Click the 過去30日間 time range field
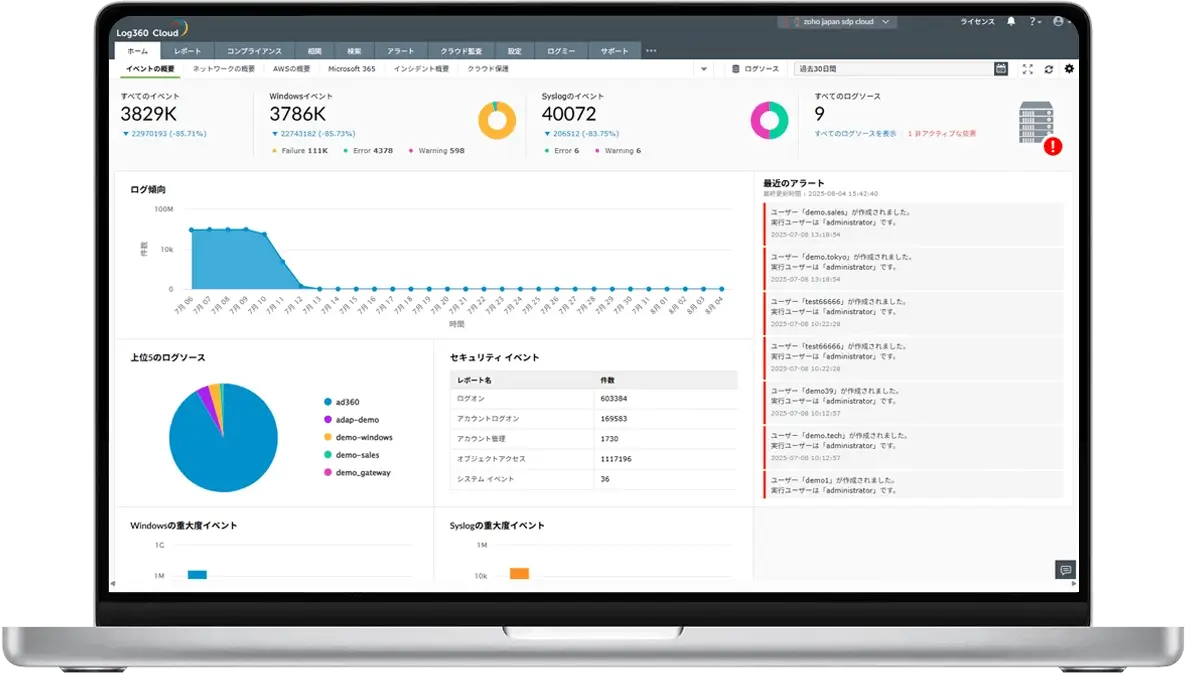Image resolution: width=1186 pixels, height=674 pixels. (893, 69)
